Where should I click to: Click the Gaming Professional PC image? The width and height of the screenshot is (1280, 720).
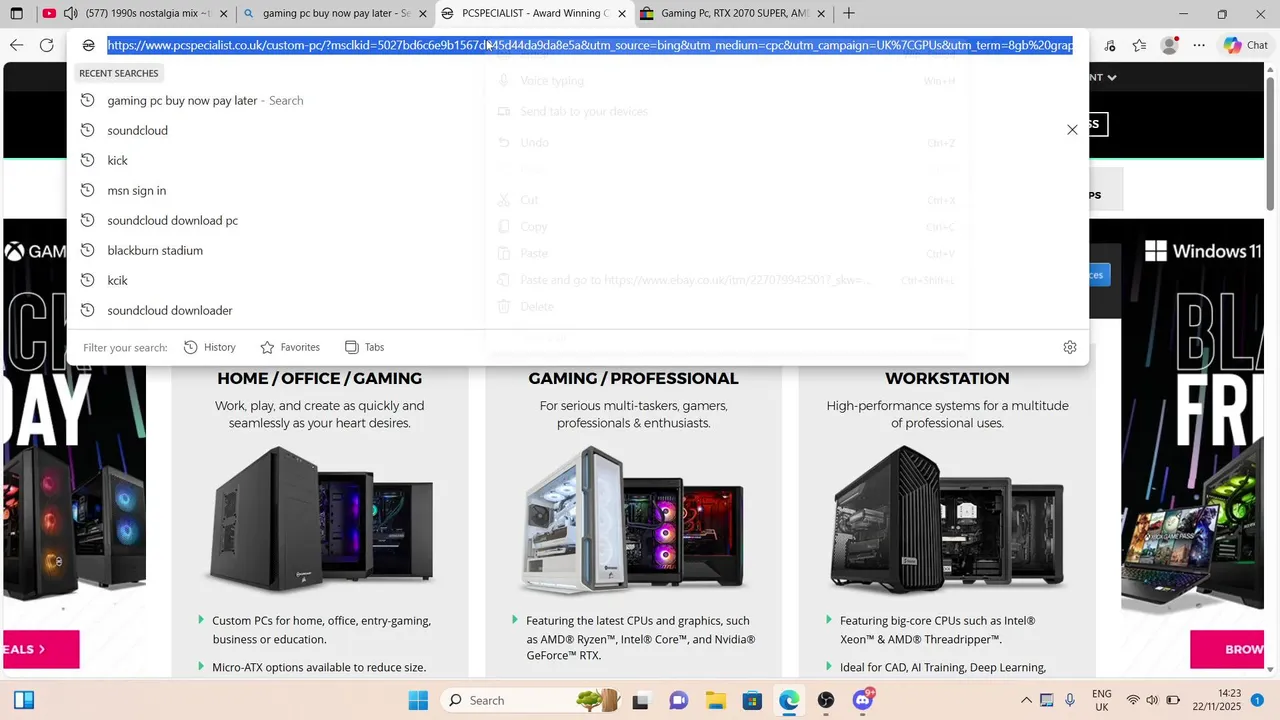pyautogui.click(x=633, y=520)
